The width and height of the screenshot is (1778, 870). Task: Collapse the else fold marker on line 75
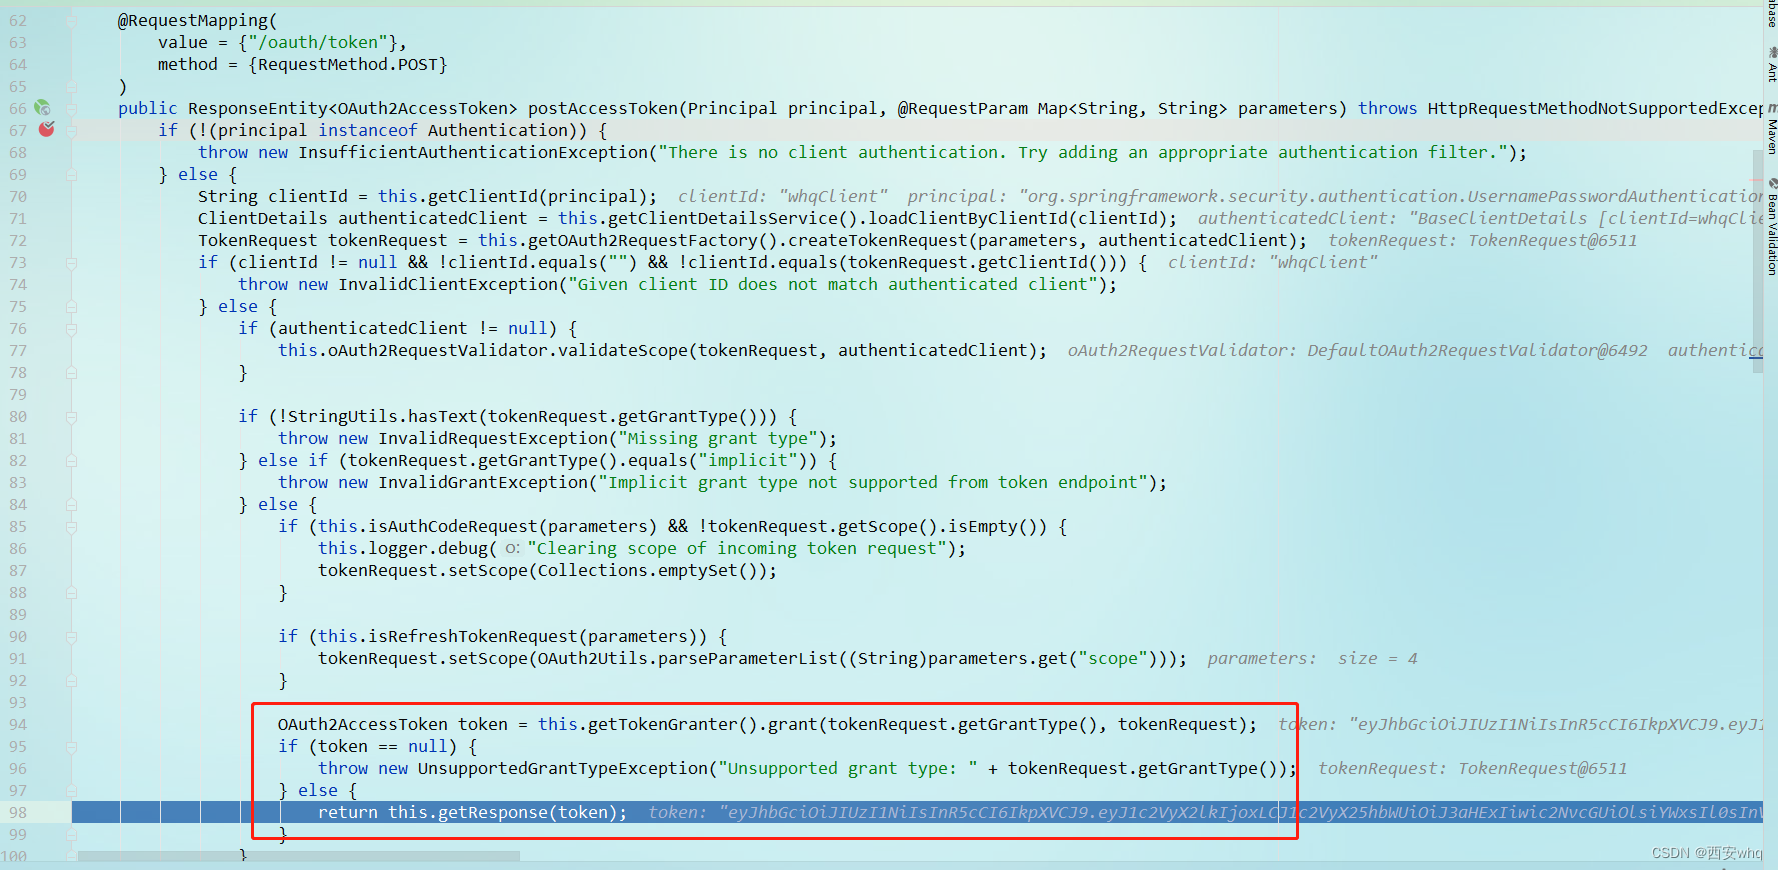71,306
